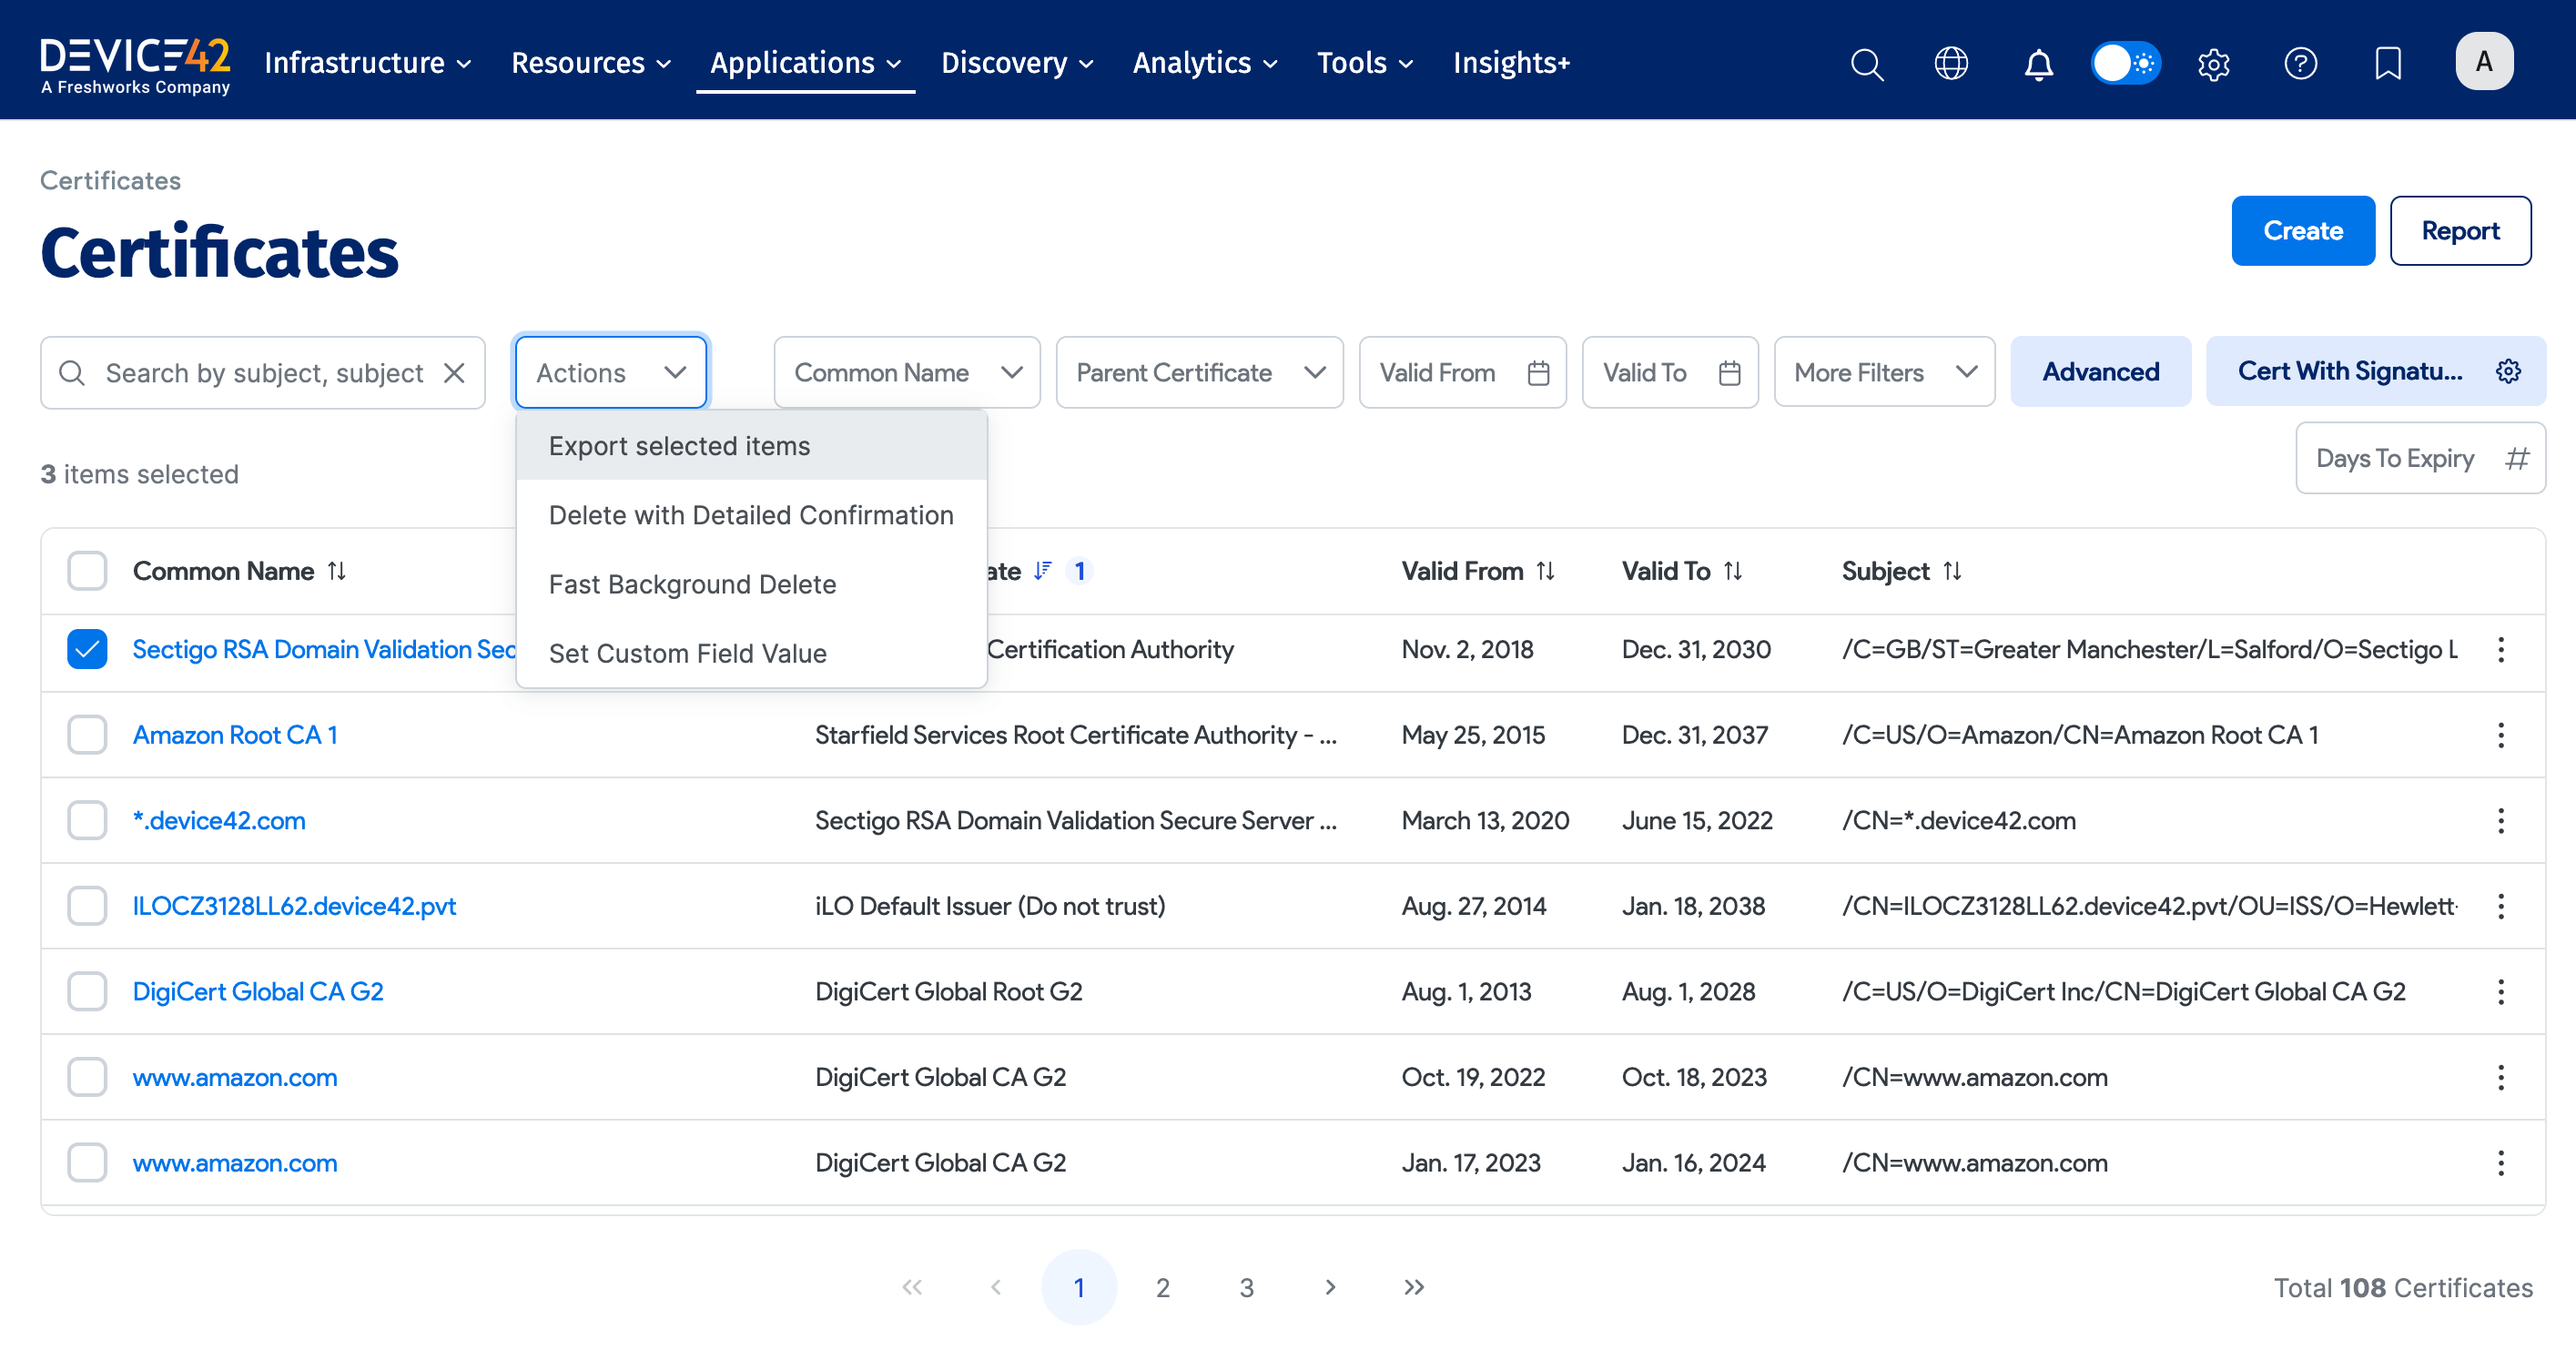
Task: Open notifications bell icon
Action: click(x=2038, y=64)
